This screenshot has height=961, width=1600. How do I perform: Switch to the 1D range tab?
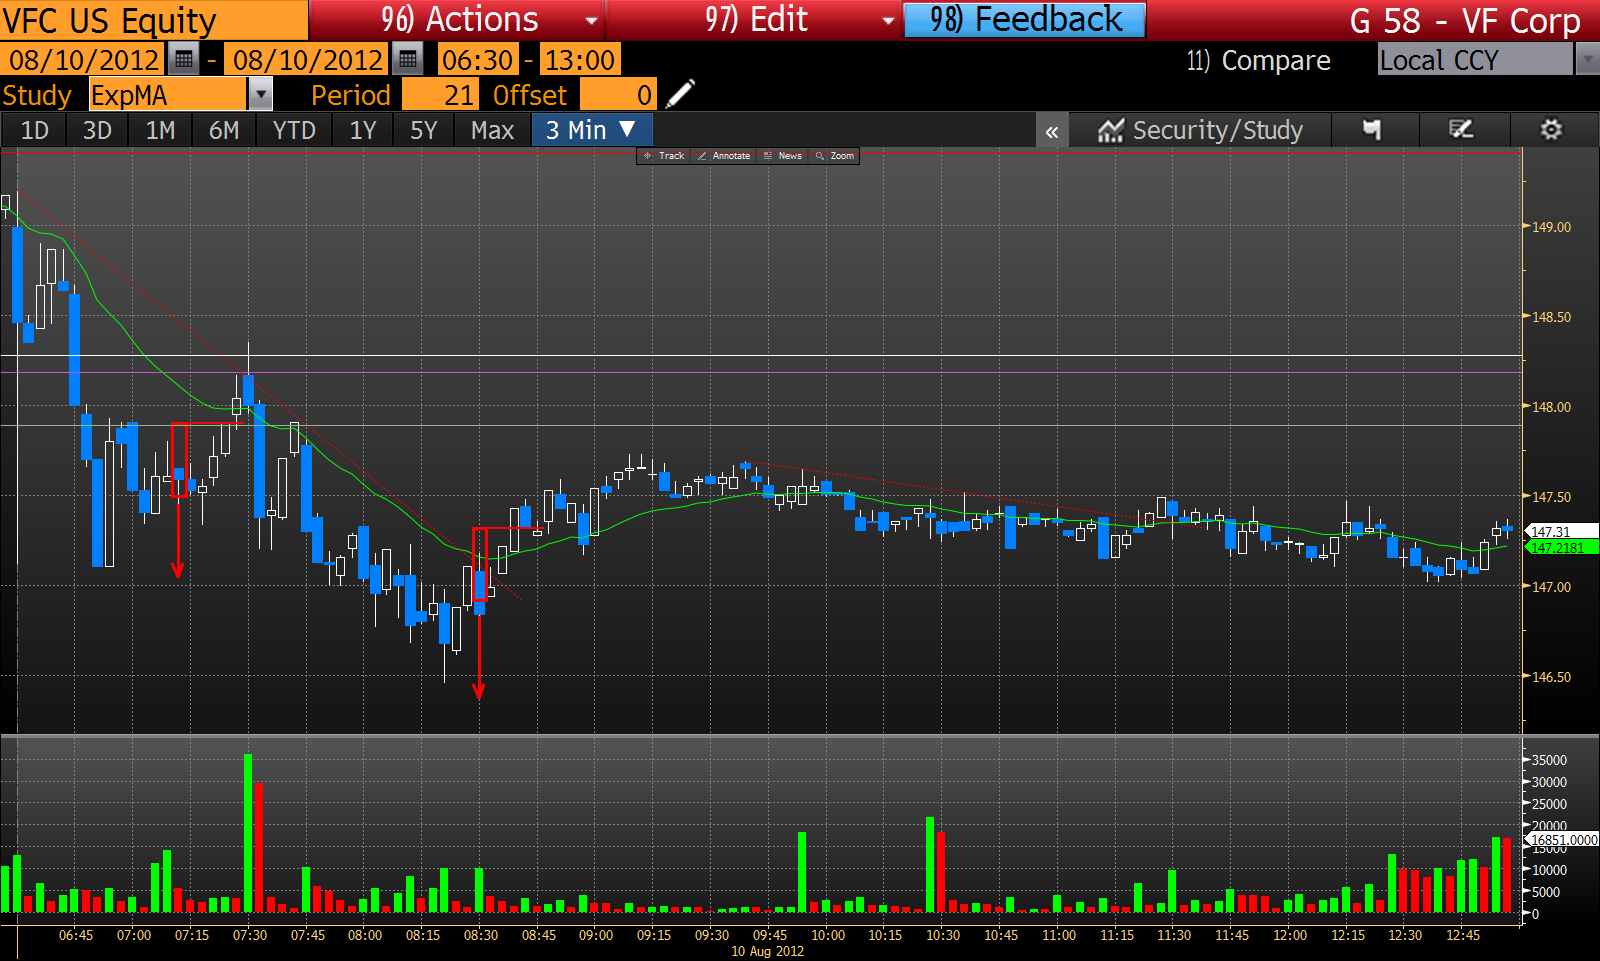[35, 130]
